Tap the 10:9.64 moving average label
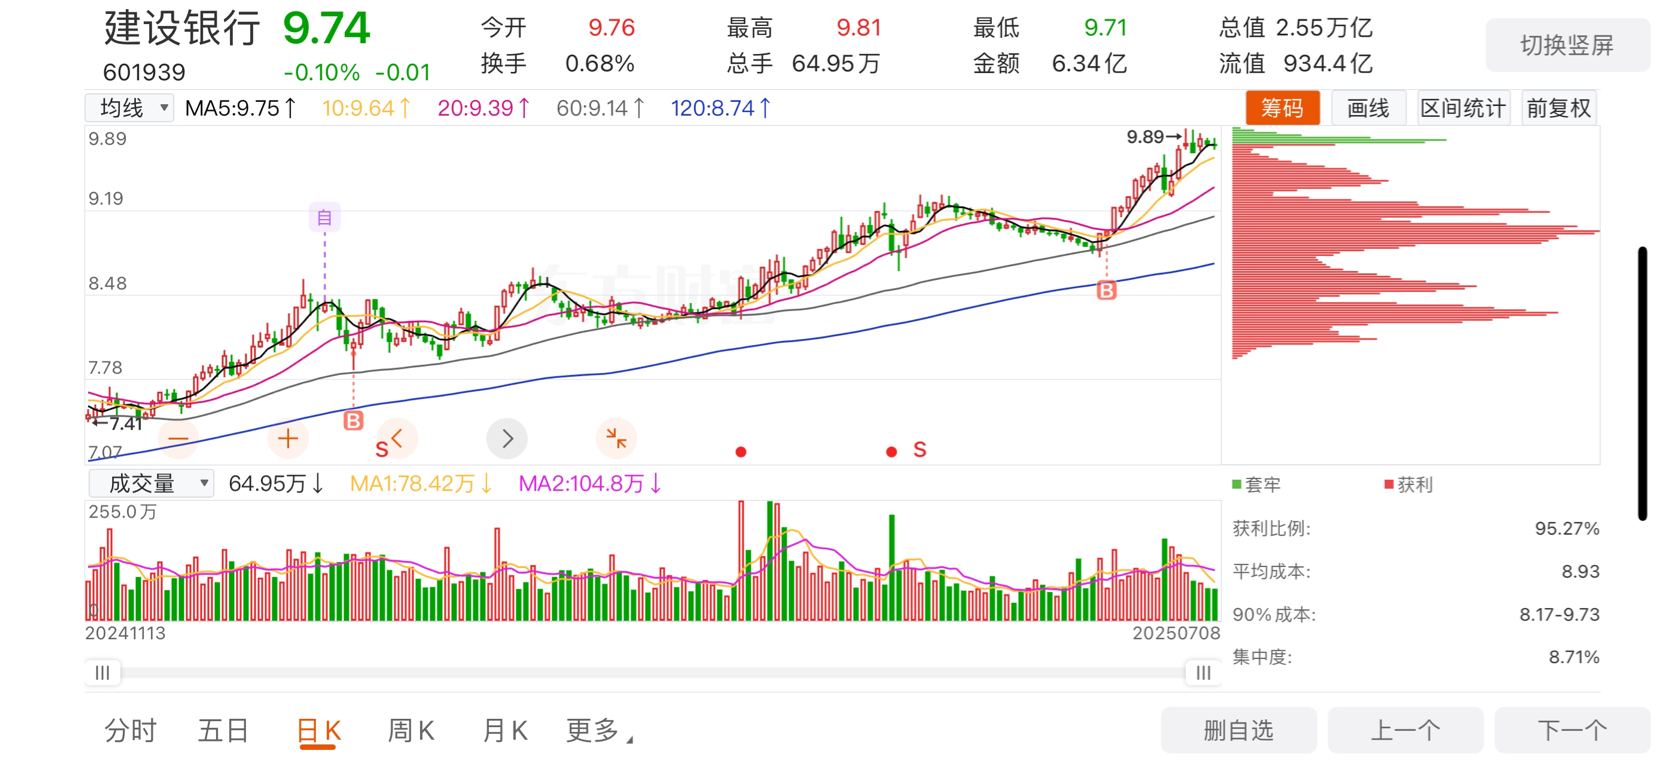Image resolution: width=1662 pixels, height=768 pixels. point(366,108)
